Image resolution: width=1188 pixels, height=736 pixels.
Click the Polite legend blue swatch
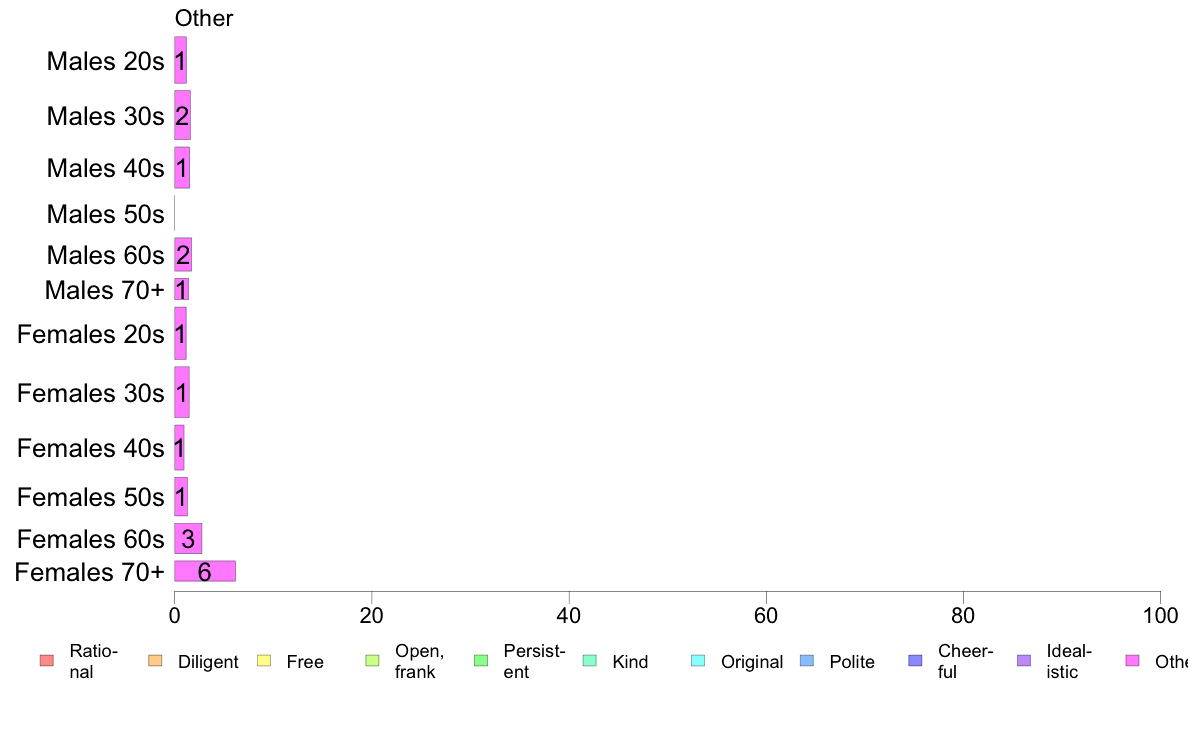click(807, 661)
